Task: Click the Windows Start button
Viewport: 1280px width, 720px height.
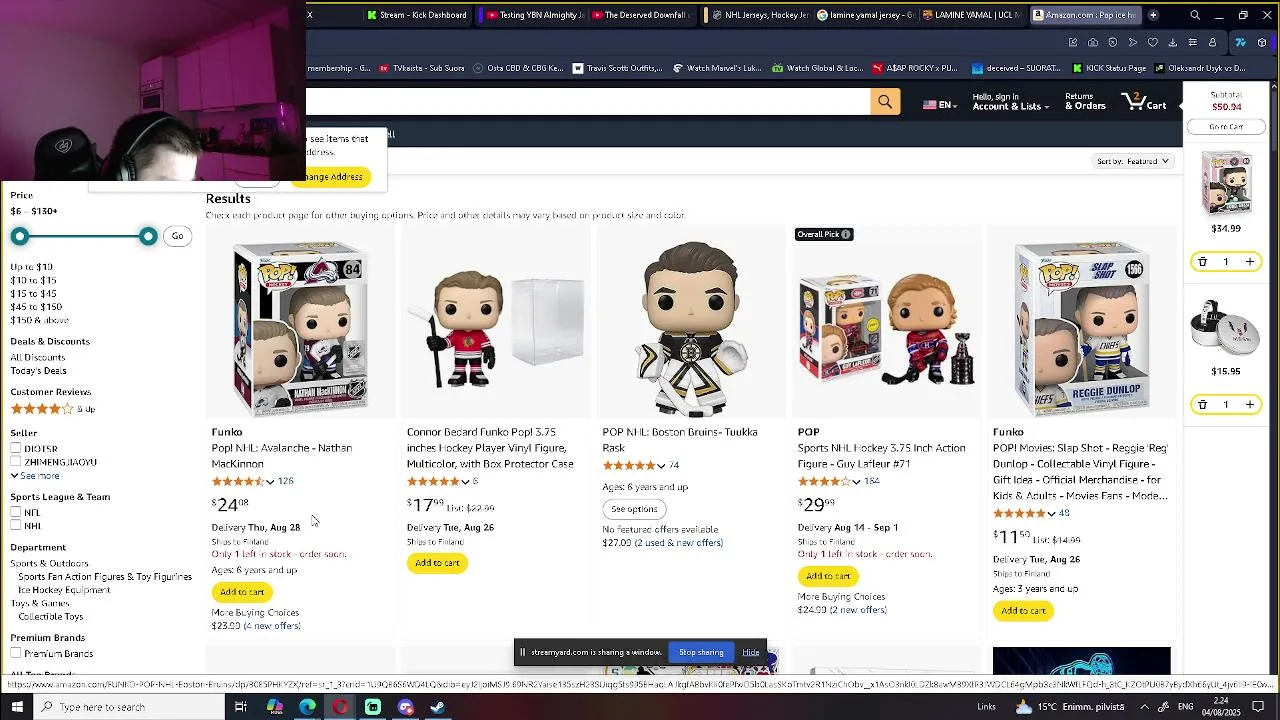Action: click(17, 707)
